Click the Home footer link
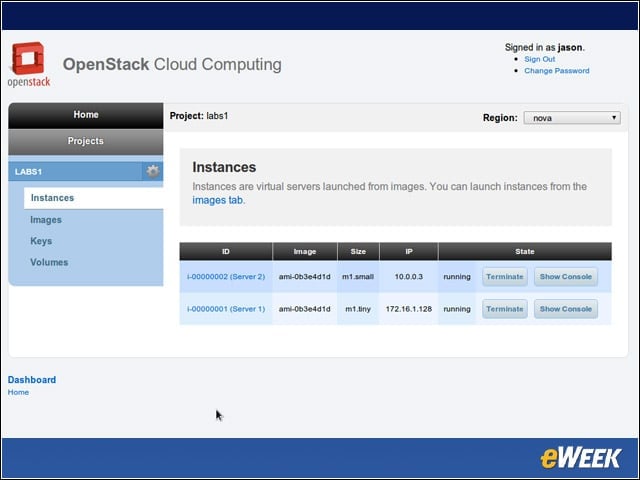This screenshot has height=480, width=640. [18, 392]
